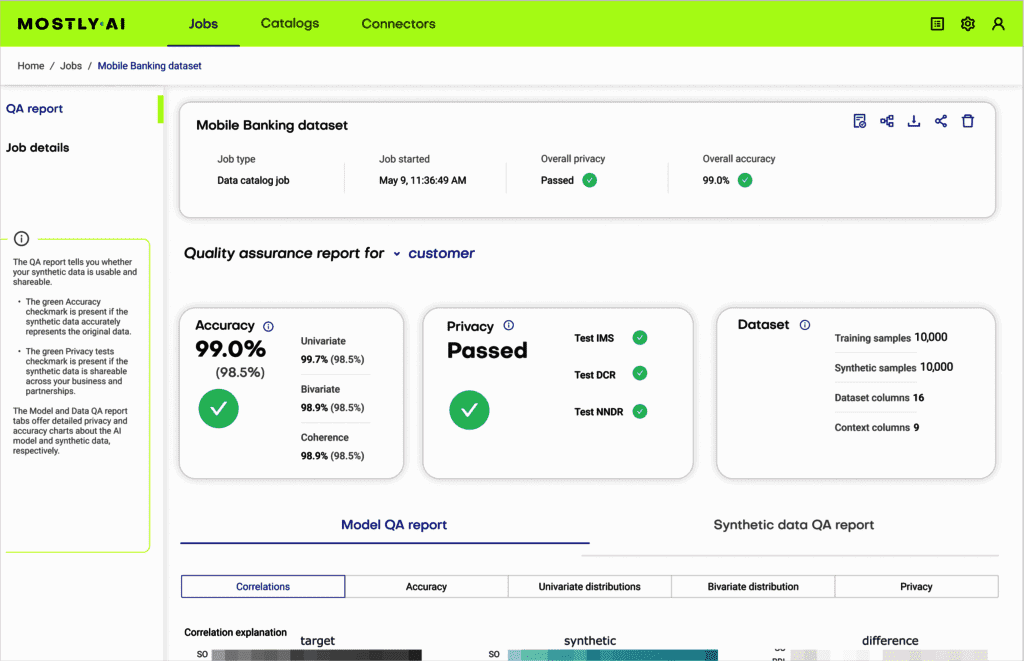Image resolution: width=1024 pixels, height=661 pixels.
Task: Open the Catalogs menu
Action: pos(289,23)
